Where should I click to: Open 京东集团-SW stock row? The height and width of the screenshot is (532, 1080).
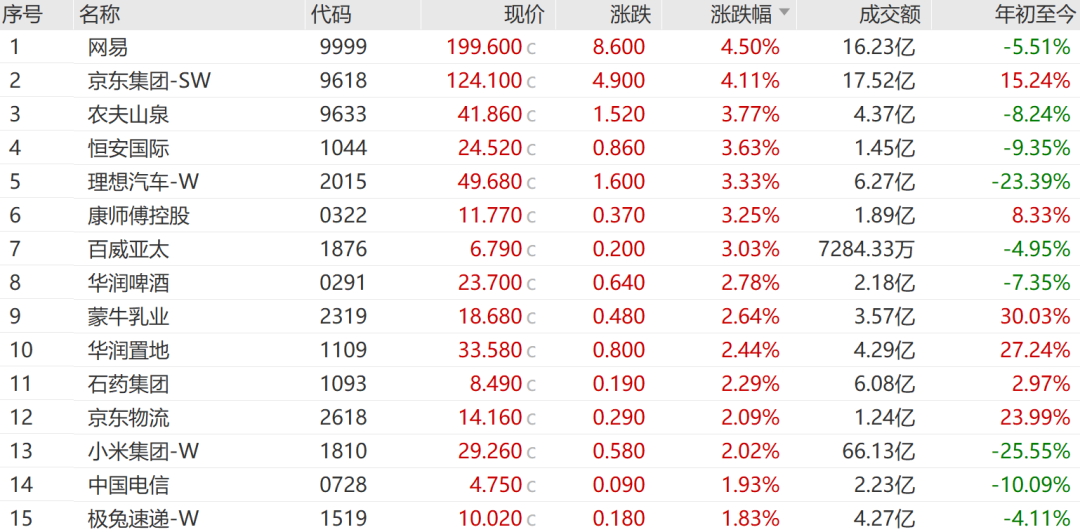point(540,81)
